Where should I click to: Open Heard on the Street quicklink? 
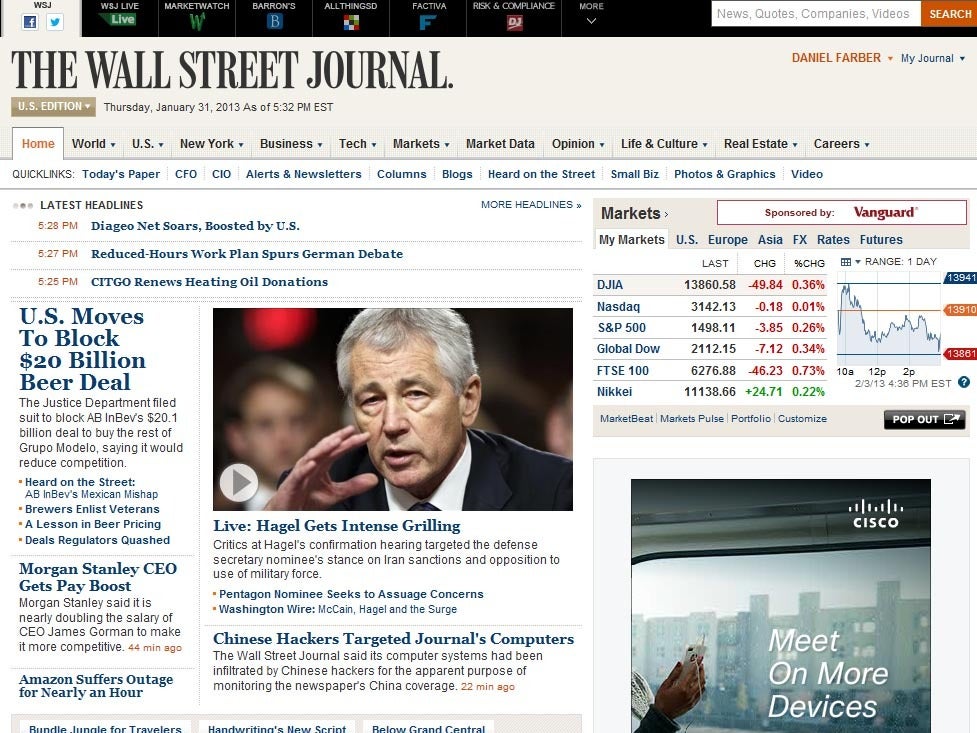click(541, 175)
